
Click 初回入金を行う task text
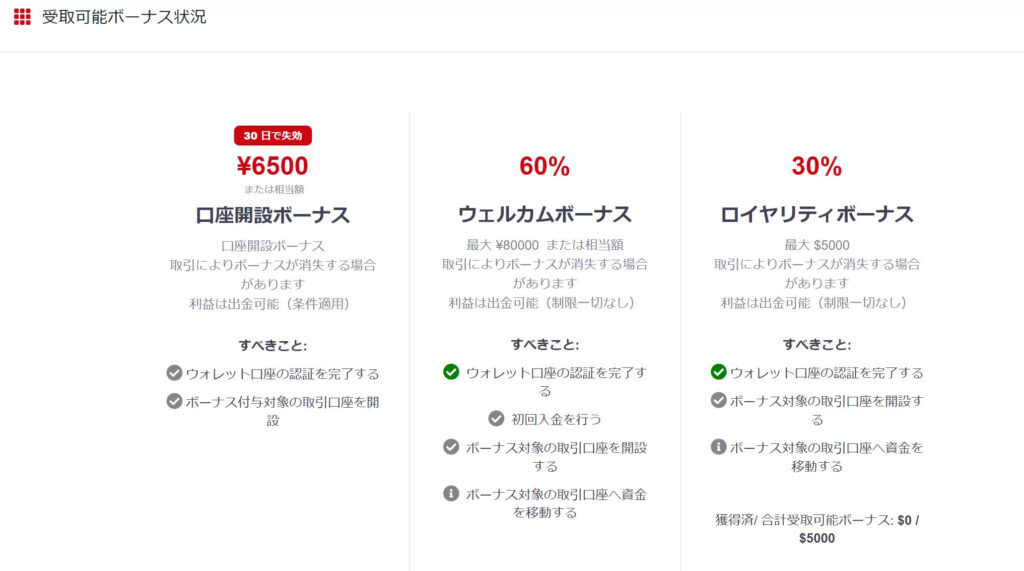click(556, 419)
